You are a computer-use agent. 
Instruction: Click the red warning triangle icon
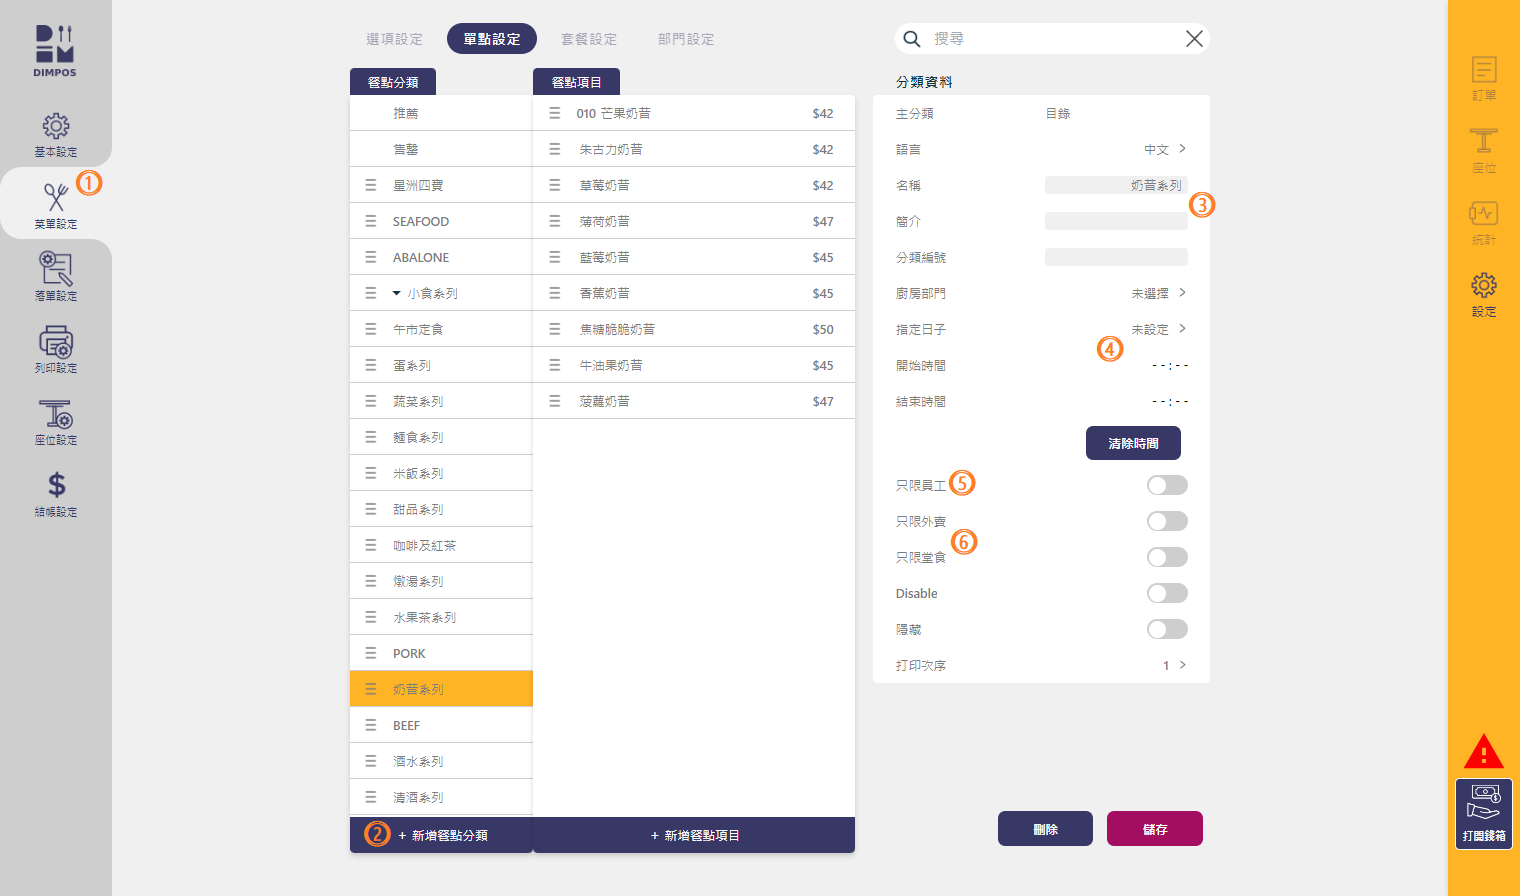click(1484, 752)
